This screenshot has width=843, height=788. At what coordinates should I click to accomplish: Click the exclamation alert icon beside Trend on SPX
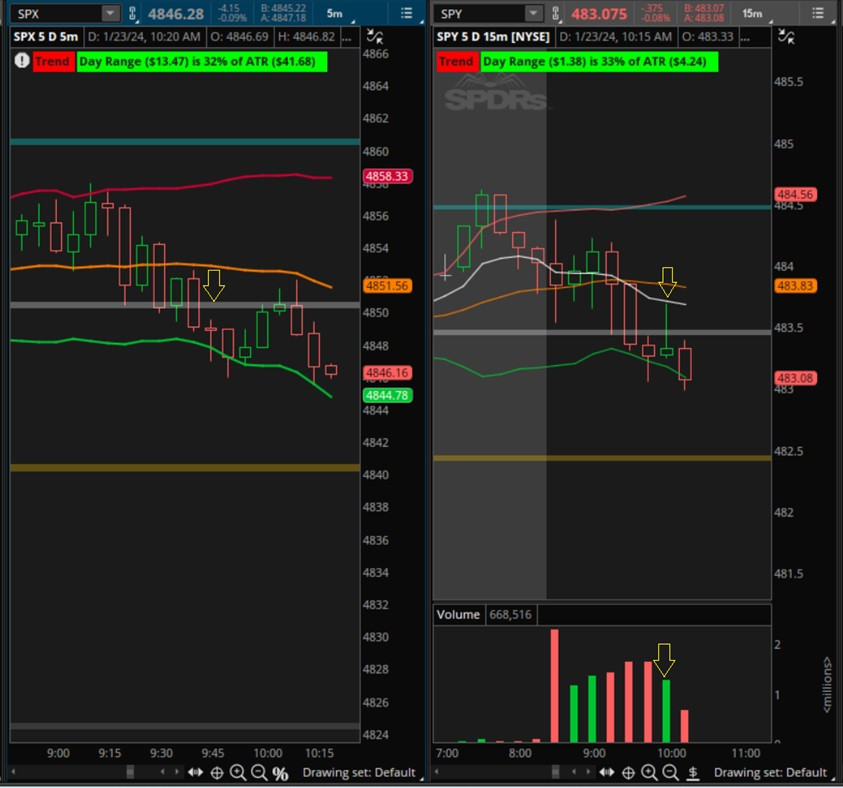coord(22,61)
